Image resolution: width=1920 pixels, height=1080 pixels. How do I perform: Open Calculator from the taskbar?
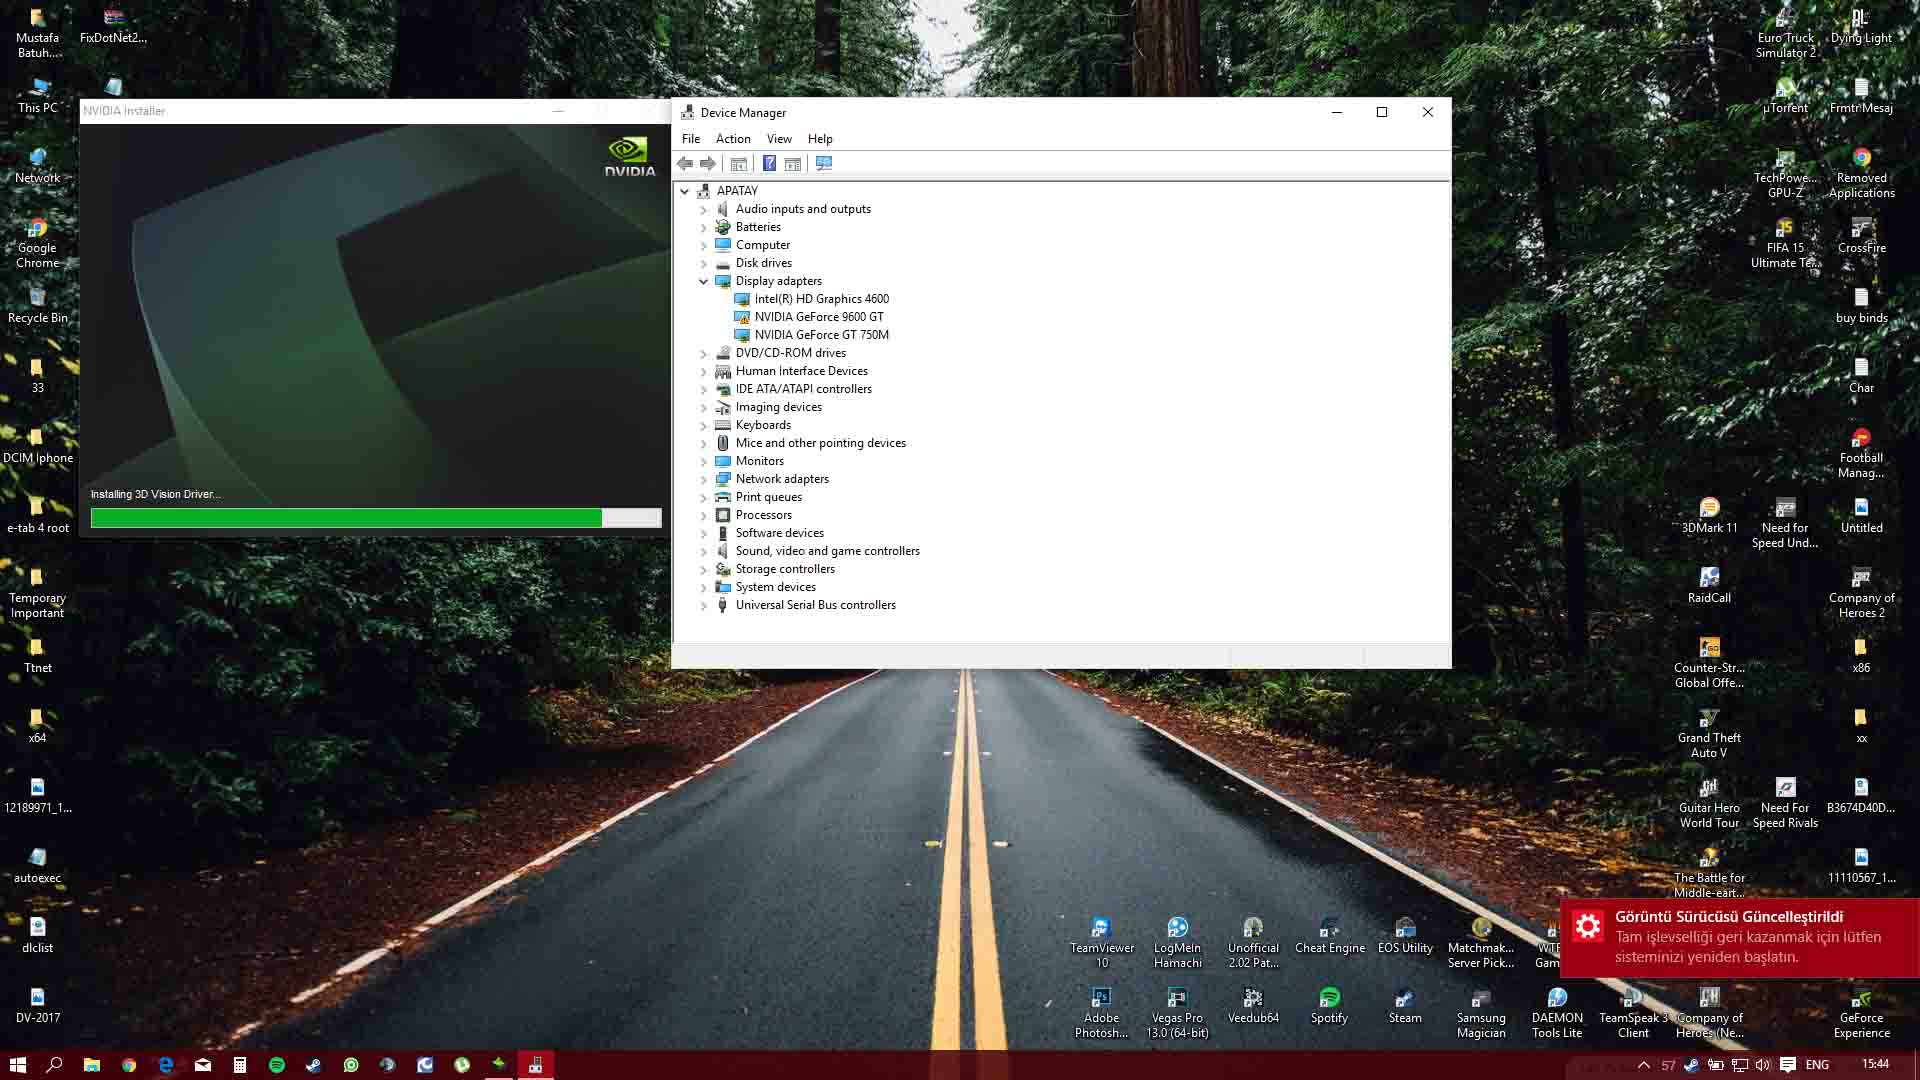[240, 1065]
